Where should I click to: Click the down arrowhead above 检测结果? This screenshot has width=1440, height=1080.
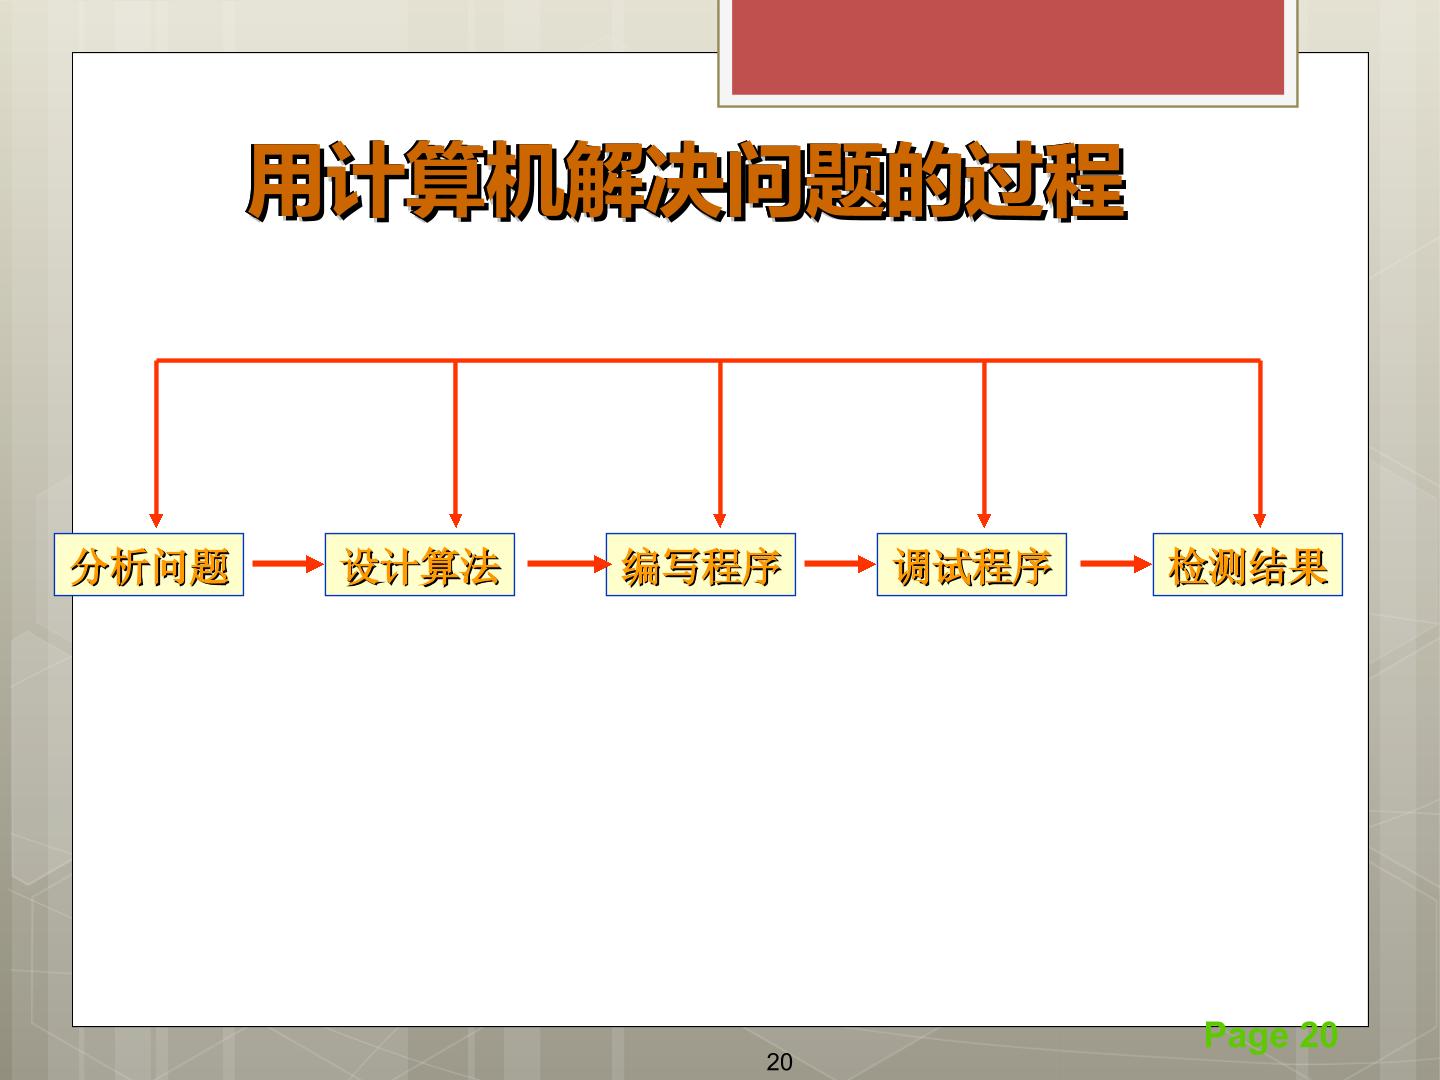[x=1260, y=520]
